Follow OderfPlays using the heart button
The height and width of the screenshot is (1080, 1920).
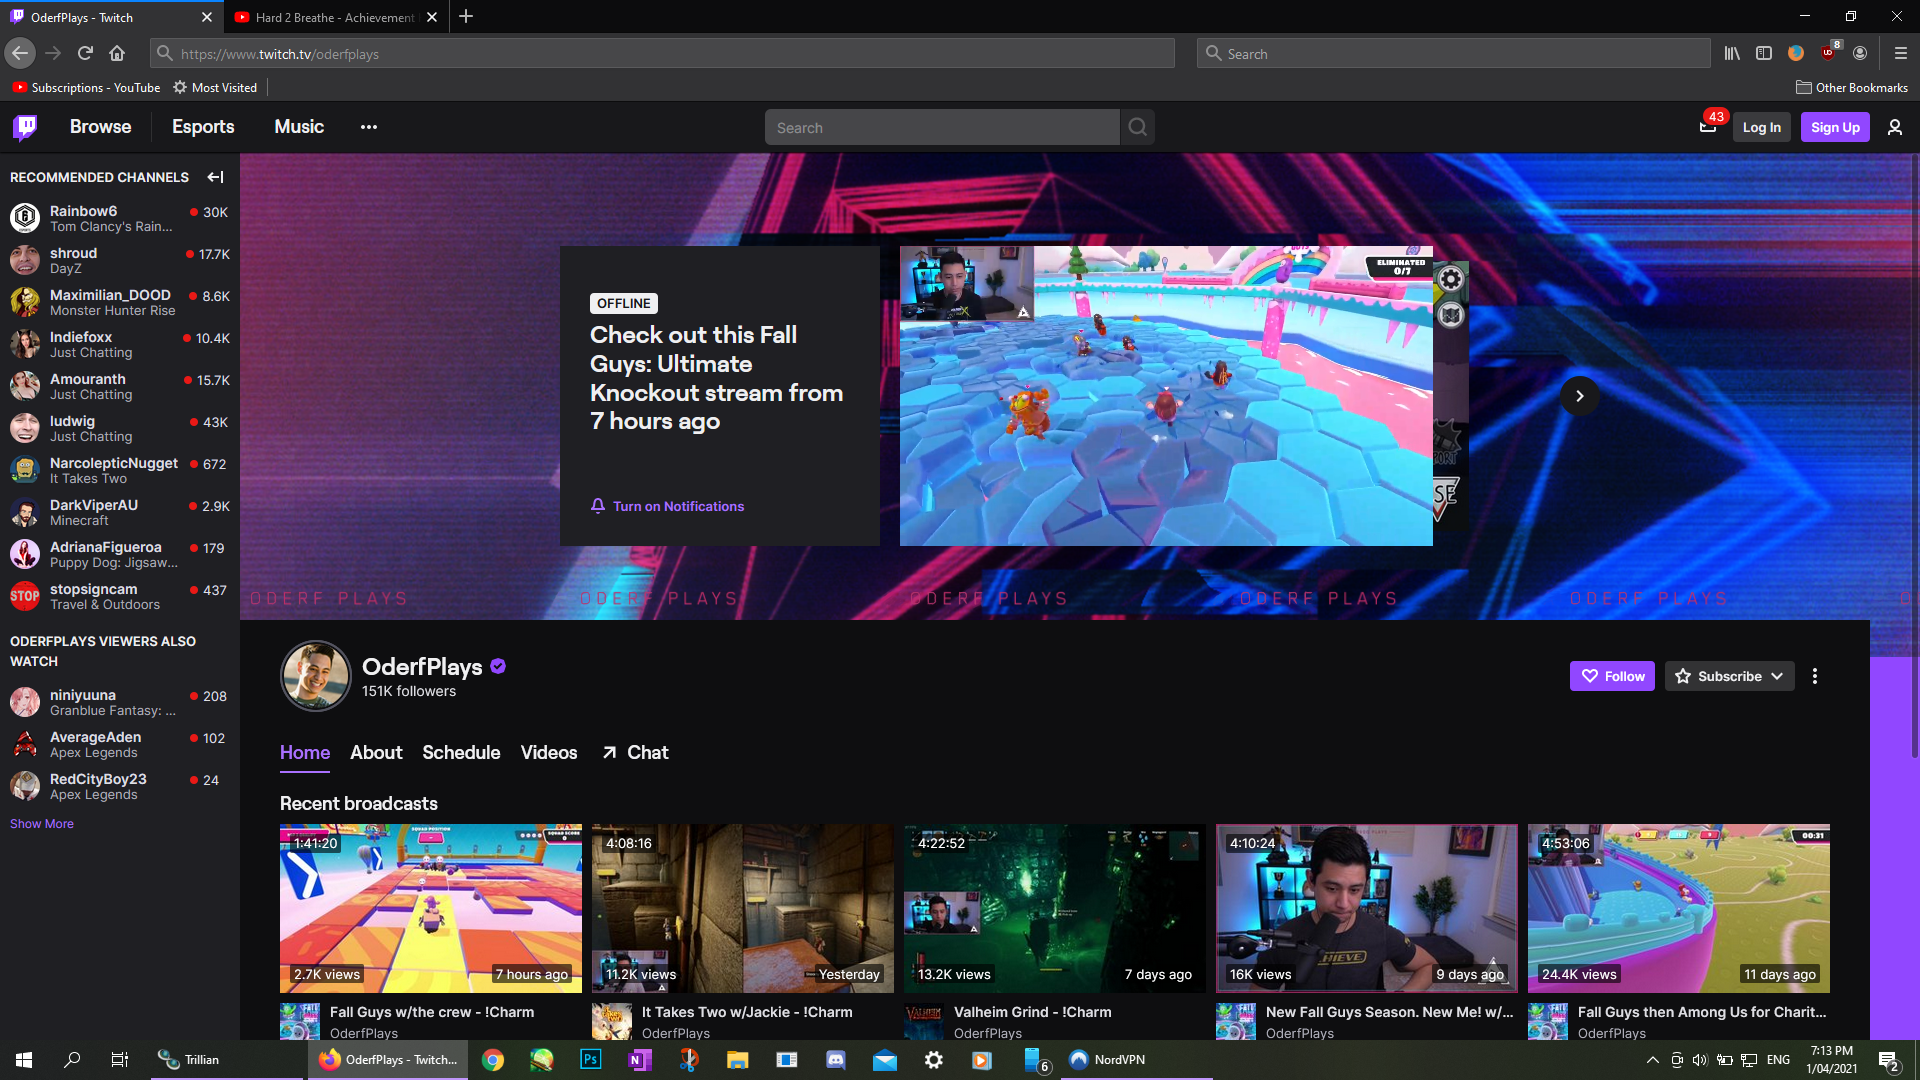pos(1611,676)
